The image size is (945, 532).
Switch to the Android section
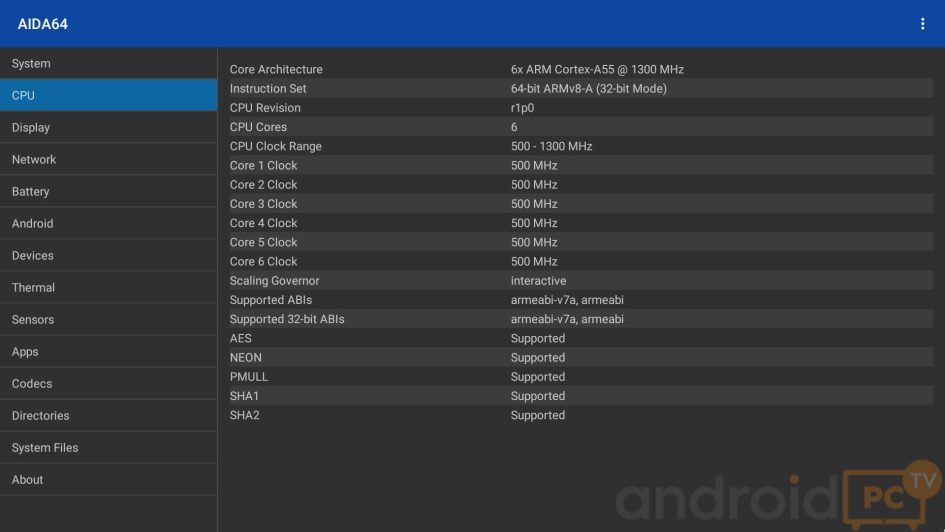click(x=108, y=224)
